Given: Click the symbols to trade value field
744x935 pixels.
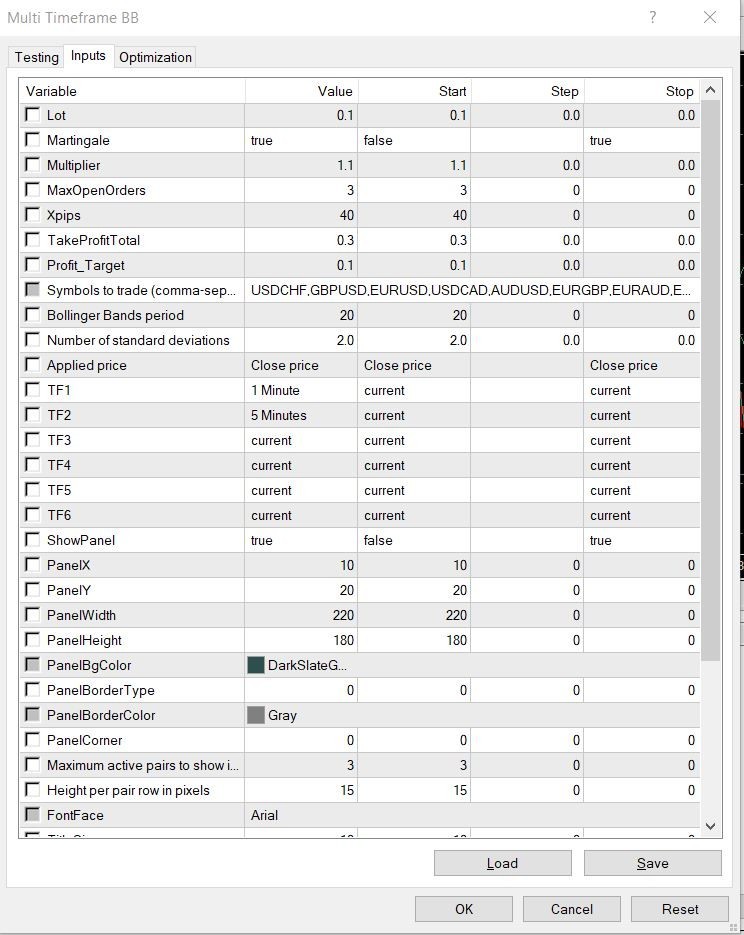Looking at the screenshot, I should [x=472, y=290].
